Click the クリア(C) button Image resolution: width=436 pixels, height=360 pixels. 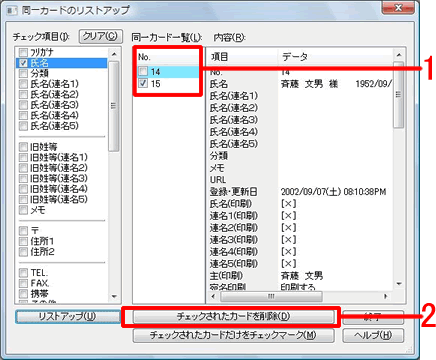pos(101,36)
